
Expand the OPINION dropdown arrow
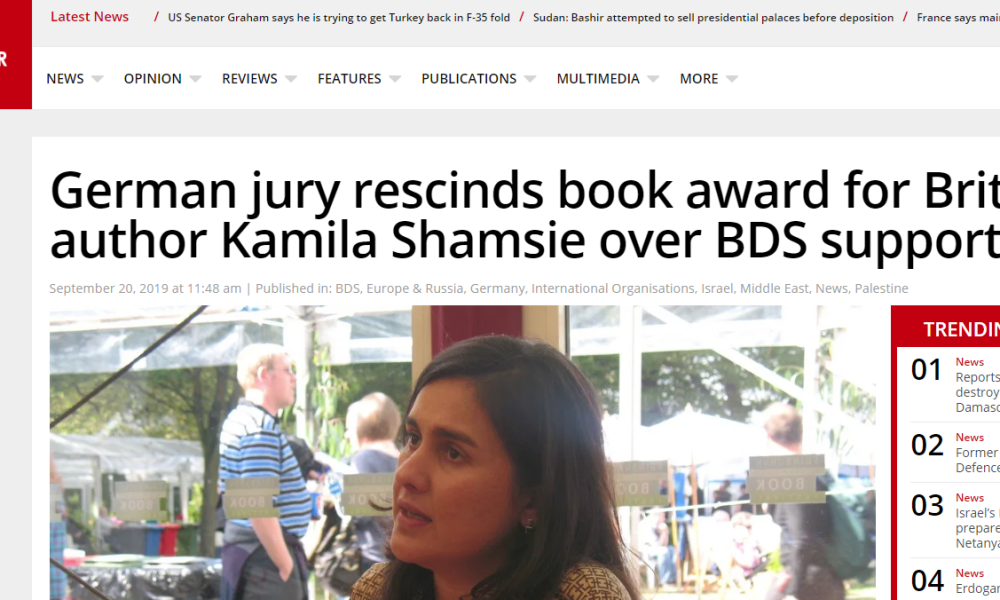coord(195,79)
